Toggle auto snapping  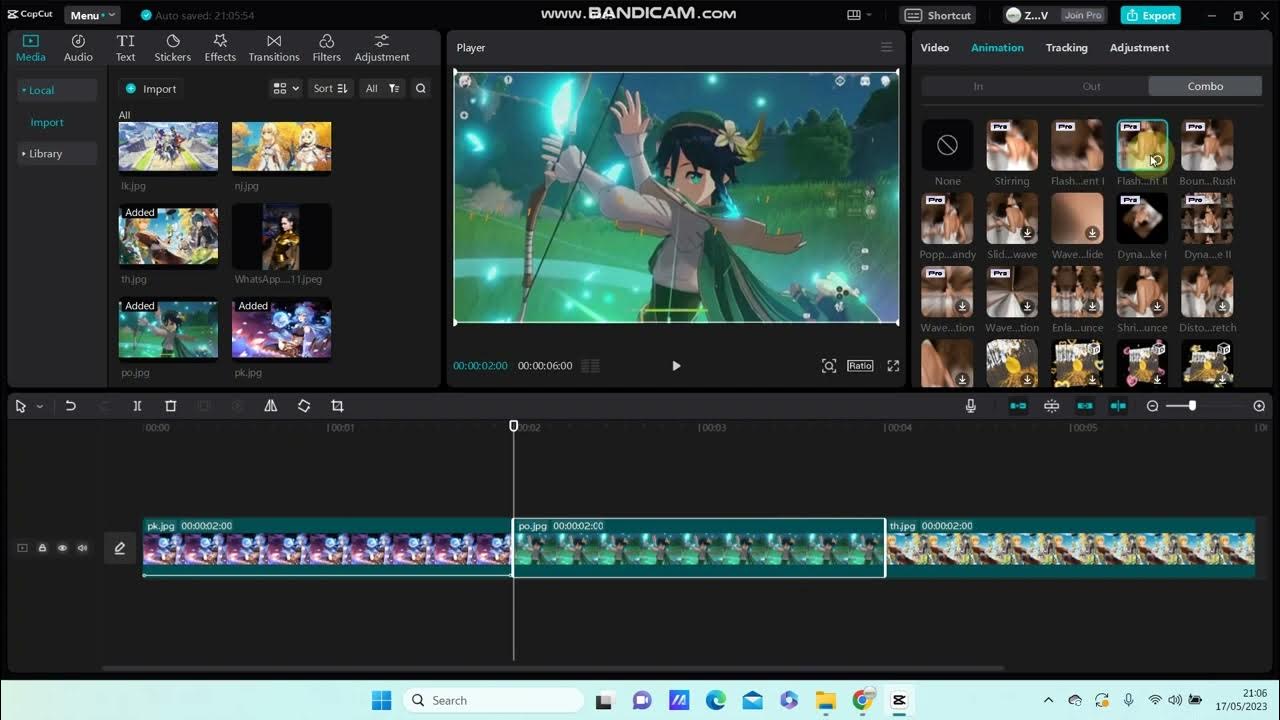1051,406
